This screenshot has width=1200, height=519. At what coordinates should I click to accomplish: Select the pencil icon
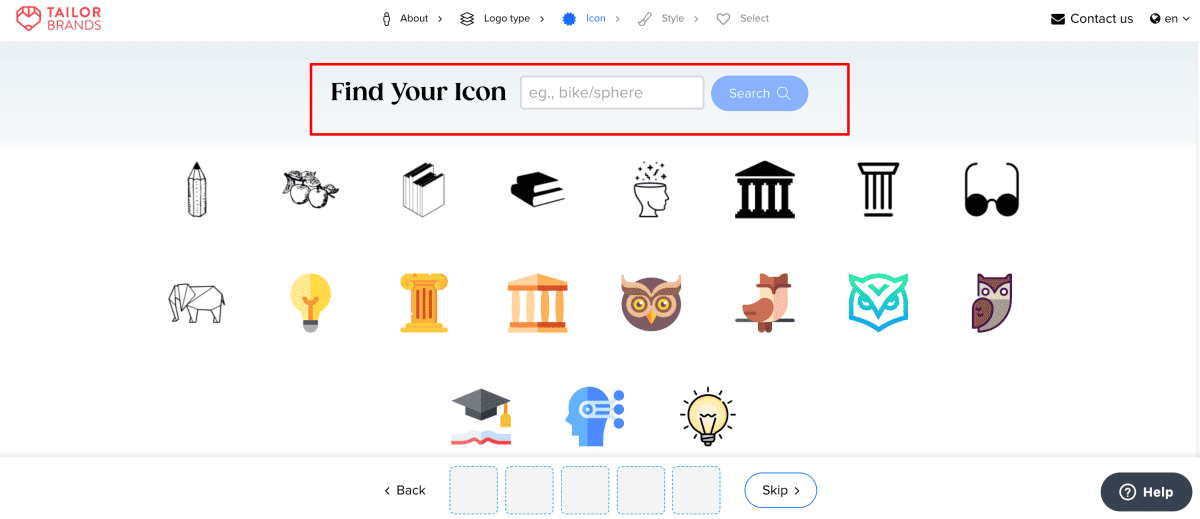[x=197, y=189]
